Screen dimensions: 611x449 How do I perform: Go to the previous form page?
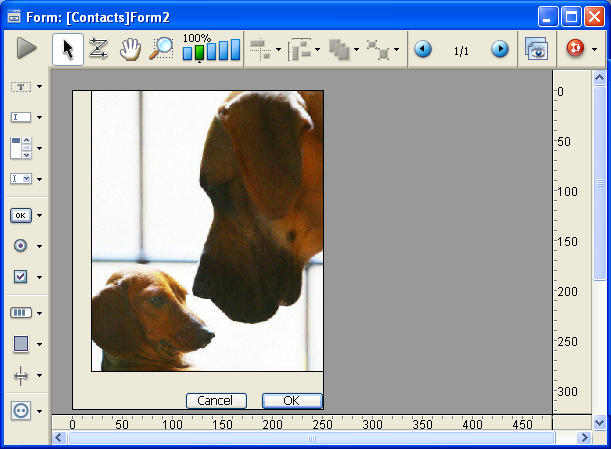[x=423, y=49]
